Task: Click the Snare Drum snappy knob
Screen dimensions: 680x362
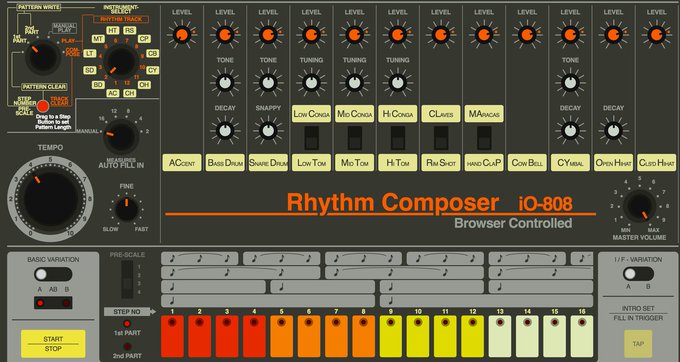Action: click(268, 130)
